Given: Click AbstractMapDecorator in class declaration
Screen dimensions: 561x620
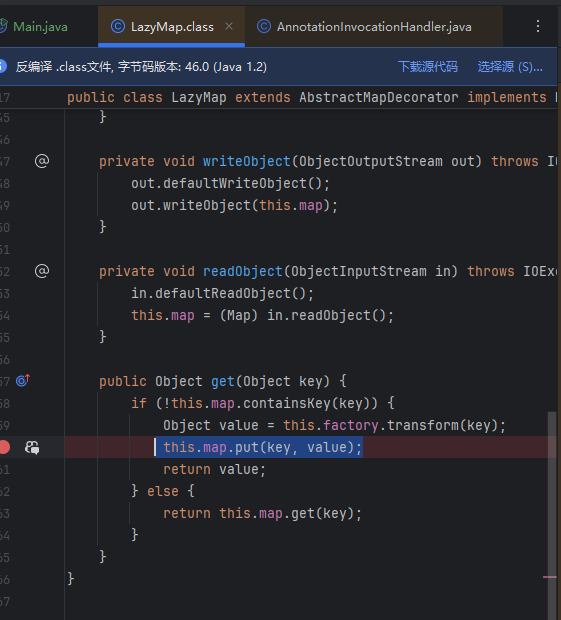Looking at the screenshot, I should coord(379,97).
